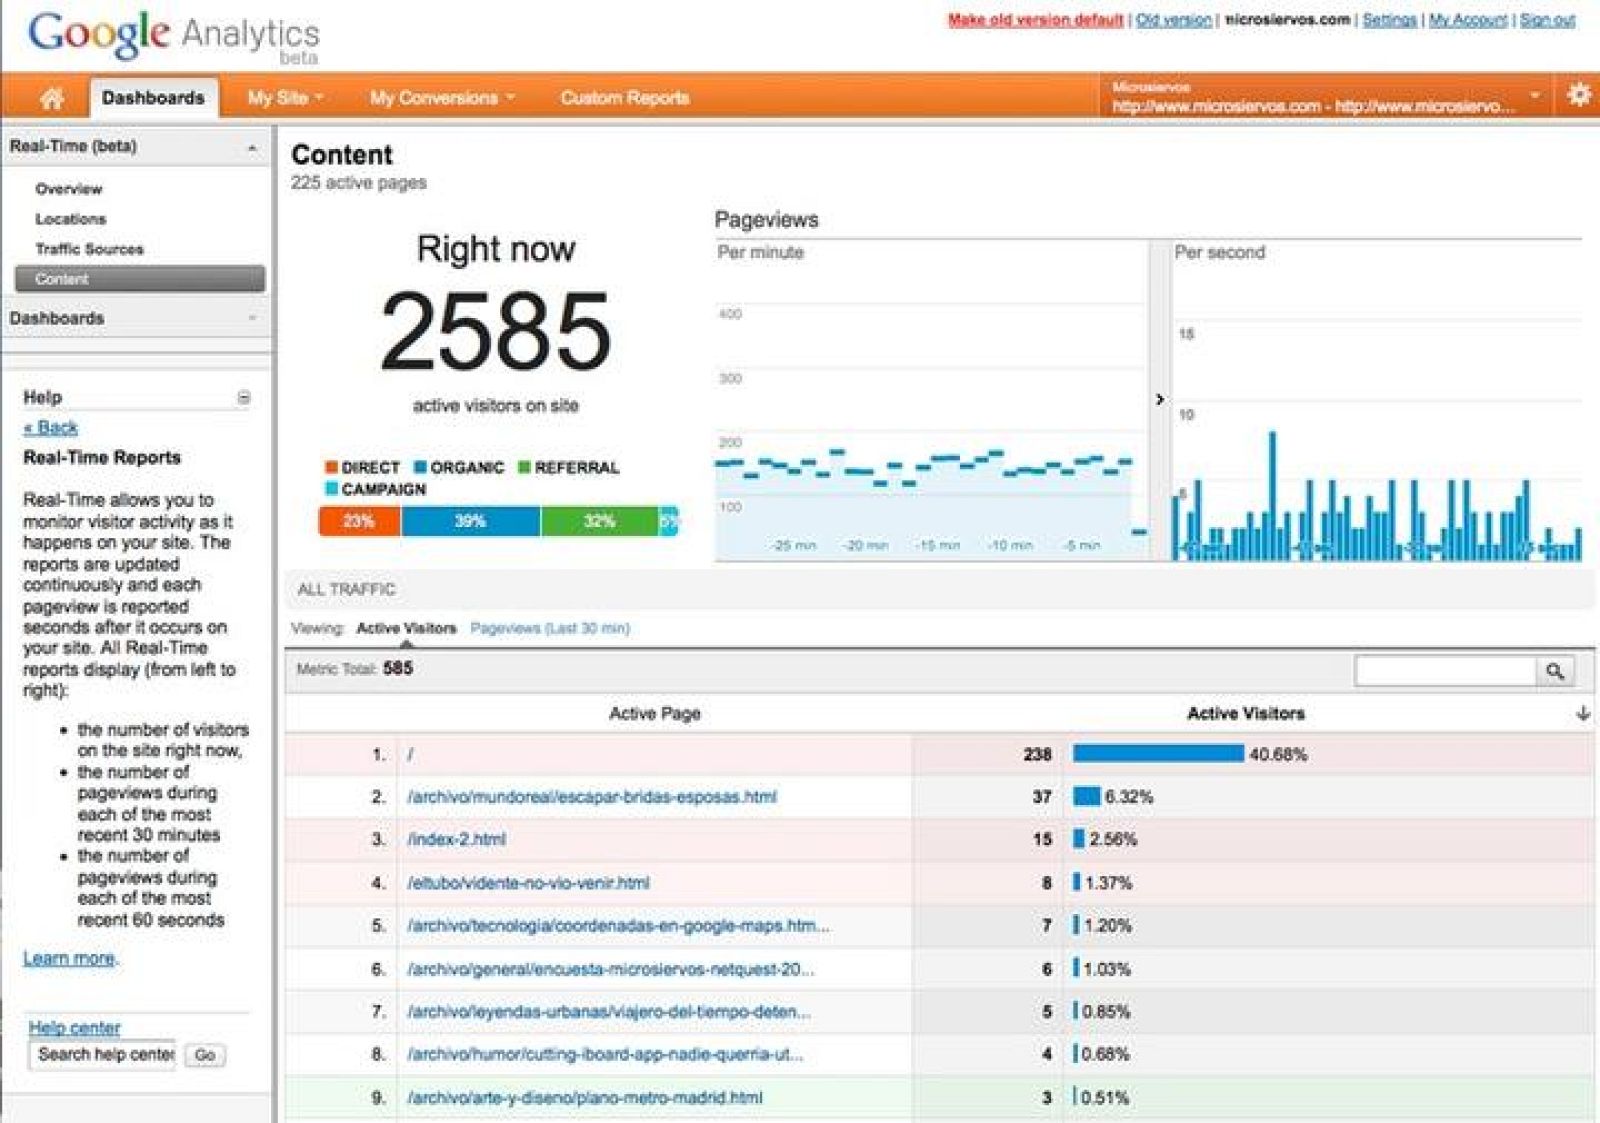Image resolution: width=1600 pixels, height=1123 pixels.
Task: Click the ORGANIC color swatch in the legend
Action: point(420,466)
